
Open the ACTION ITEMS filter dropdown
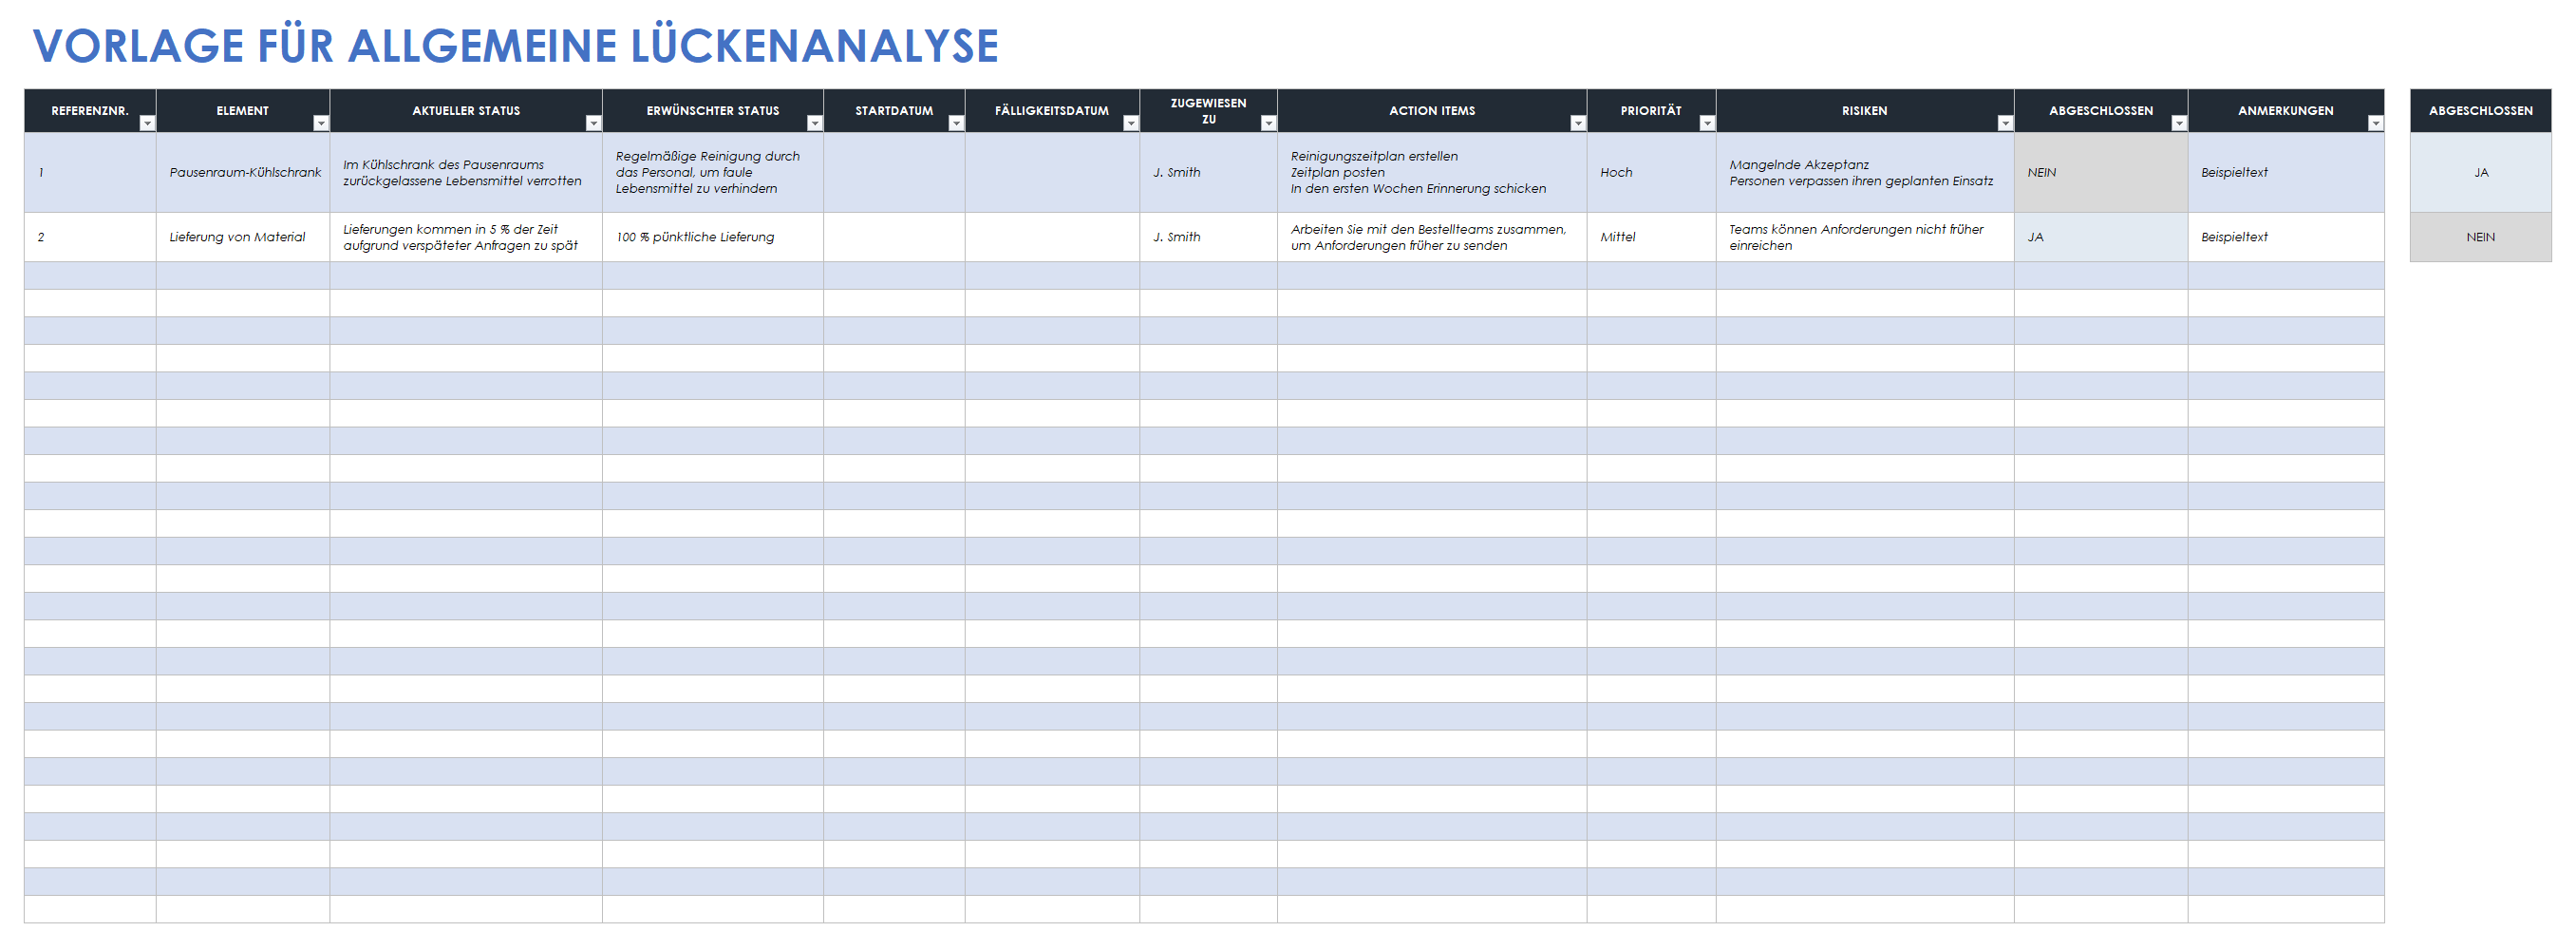point(1578,123)
